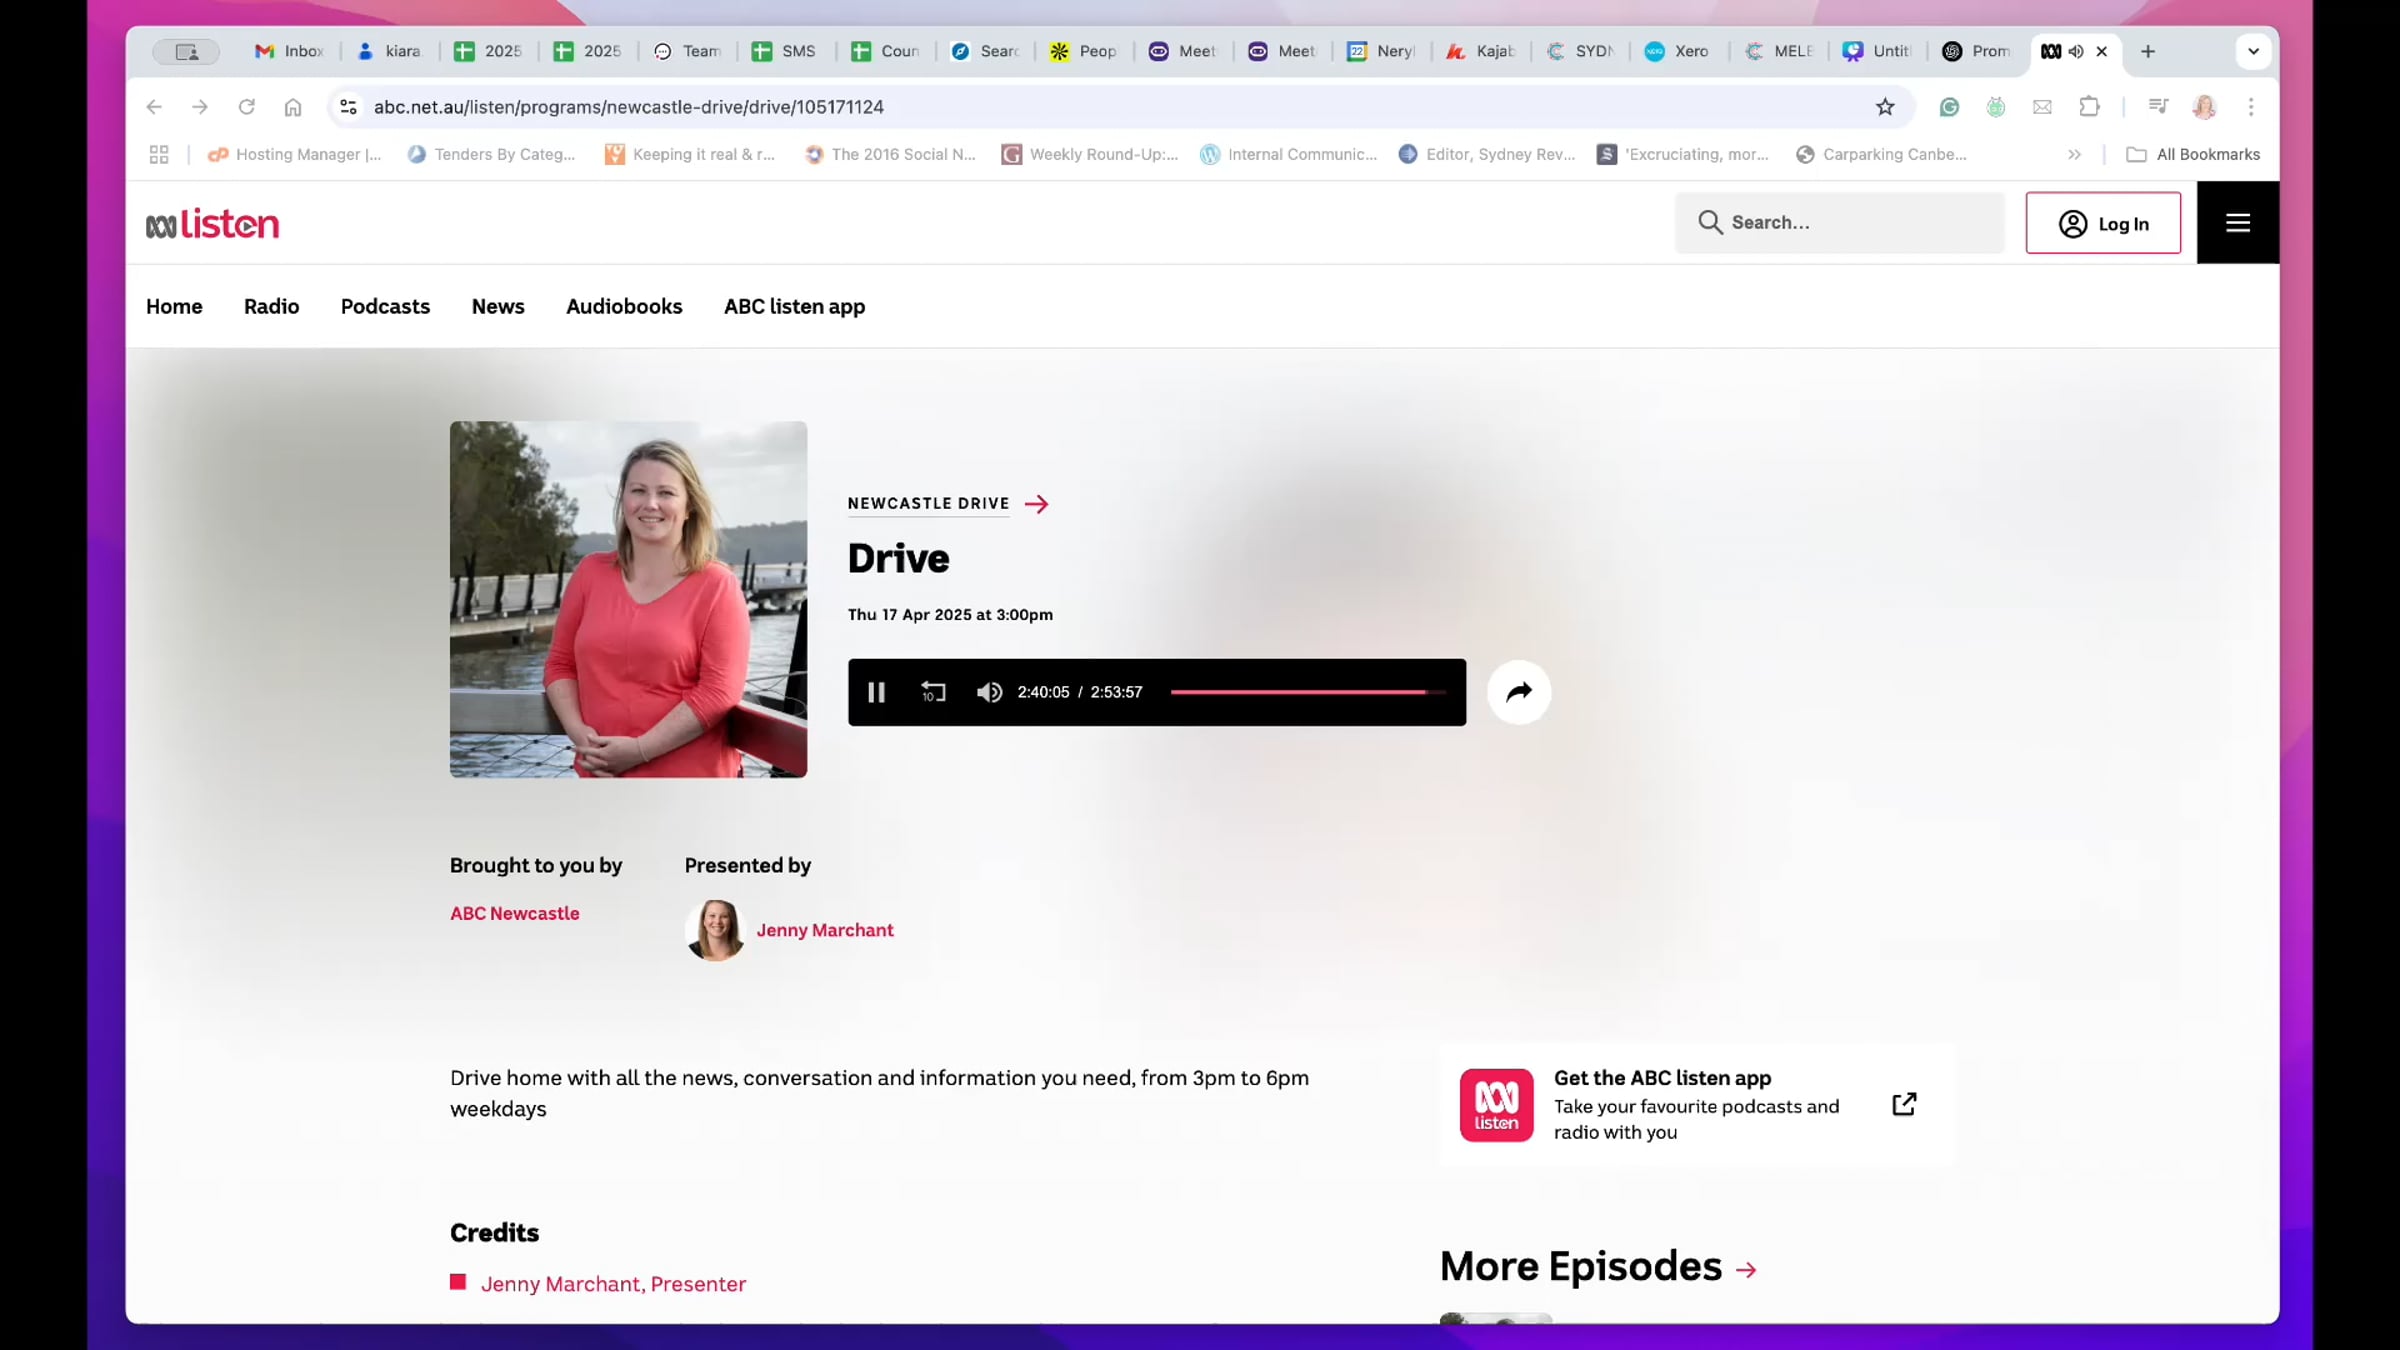Open the Newcastle Drive program link
This screenshot has height=1350, width=2400.
pos(948,504)
